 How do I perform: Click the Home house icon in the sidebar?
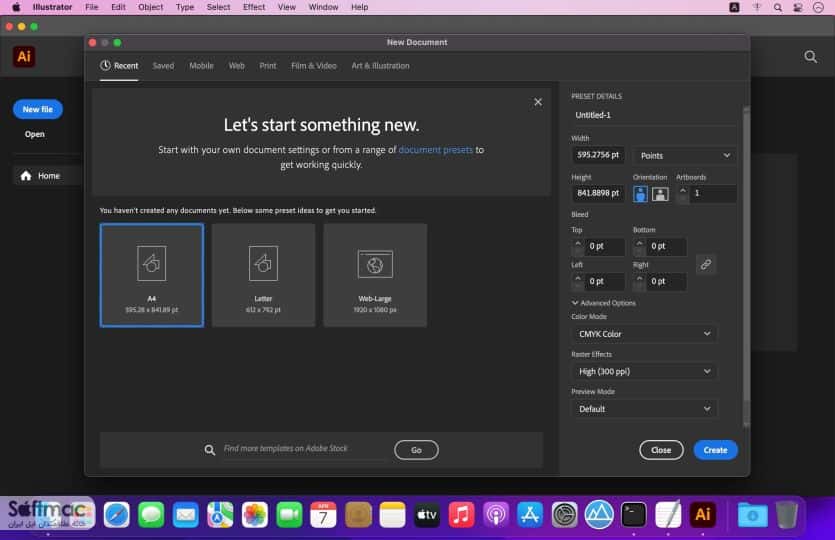(x=26, y=176)
